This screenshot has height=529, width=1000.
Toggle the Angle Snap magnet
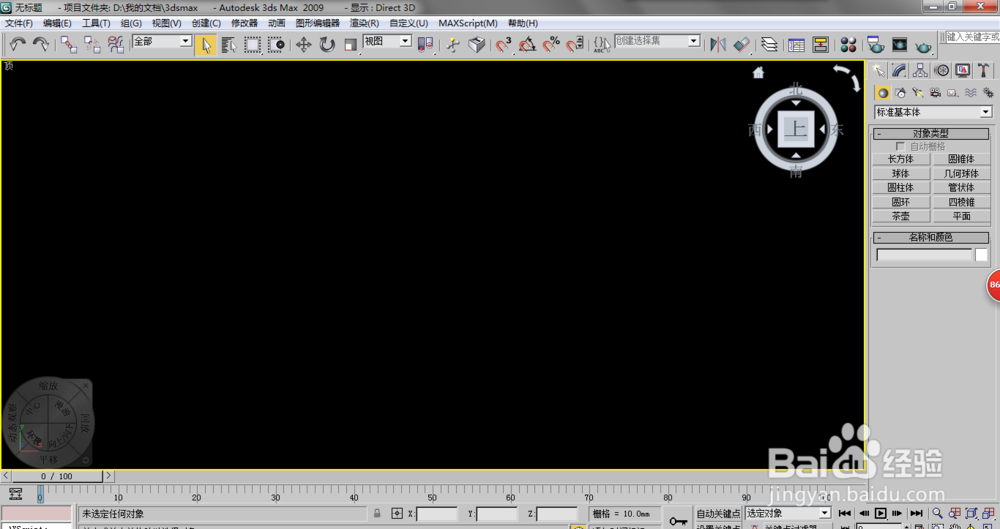point(527,45)
